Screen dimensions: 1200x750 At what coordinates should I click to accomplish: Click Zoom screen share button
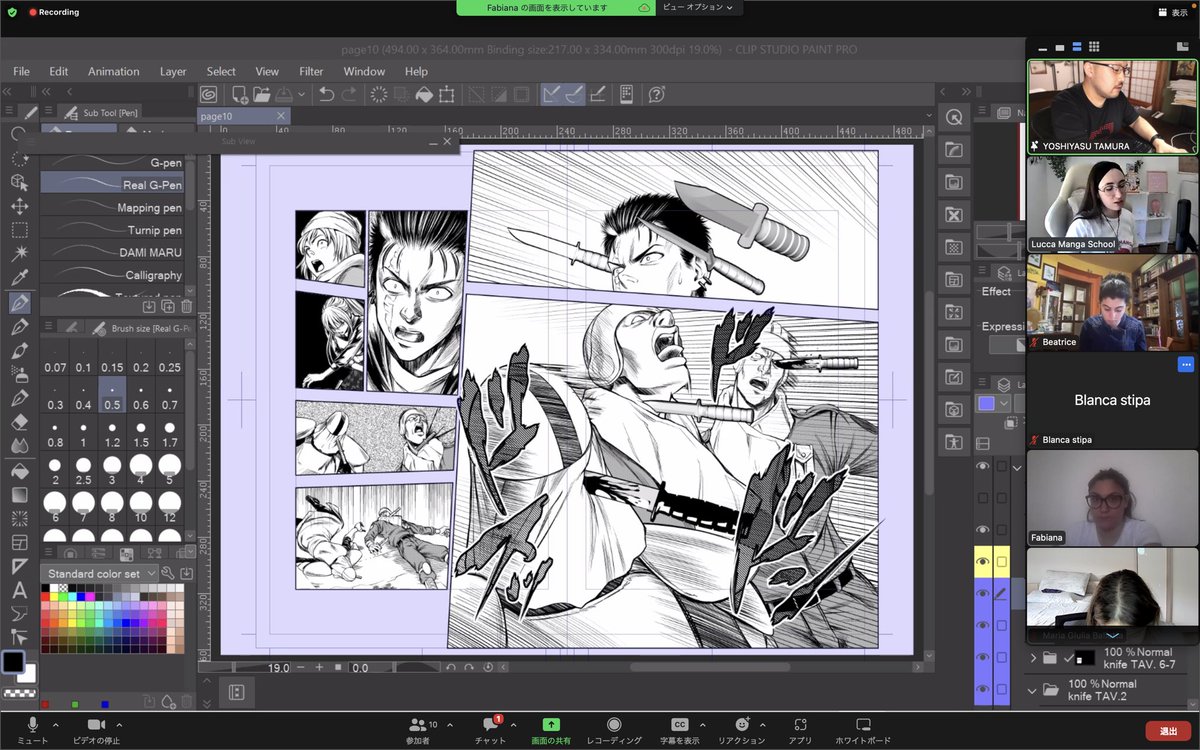point(551,730)
